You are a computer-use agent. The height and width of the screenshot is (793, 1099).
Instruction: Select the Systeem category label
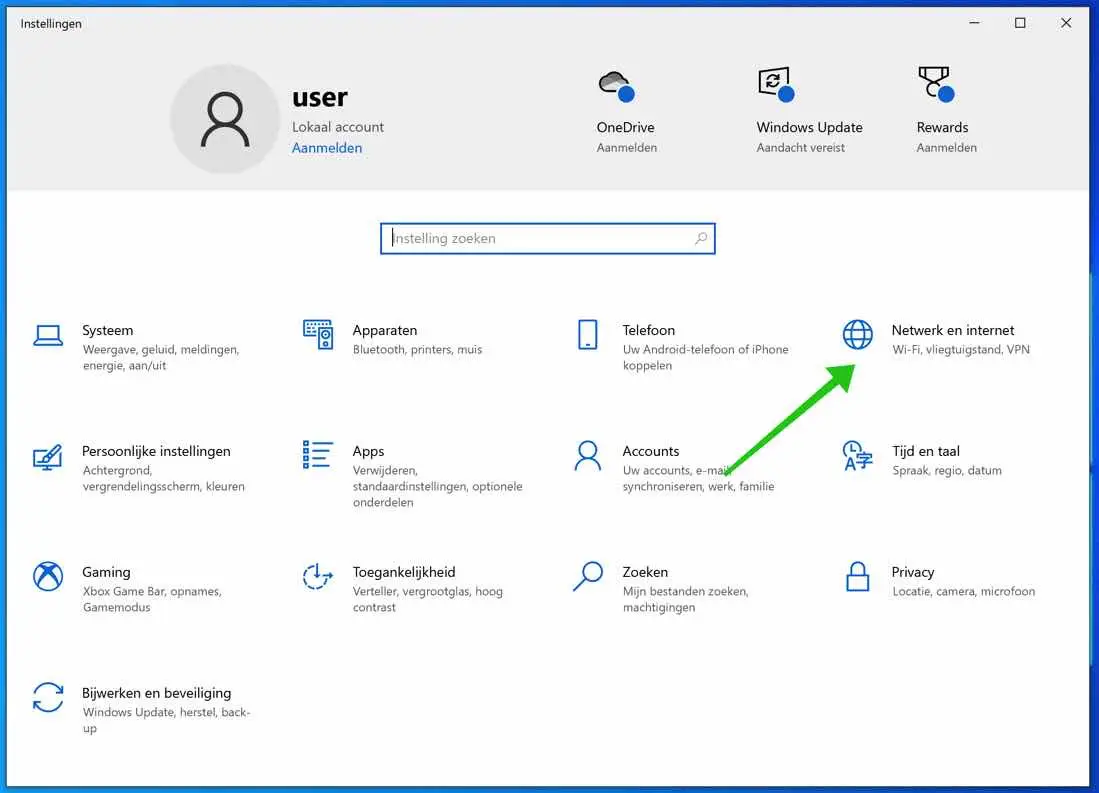(x=107, y=330)
